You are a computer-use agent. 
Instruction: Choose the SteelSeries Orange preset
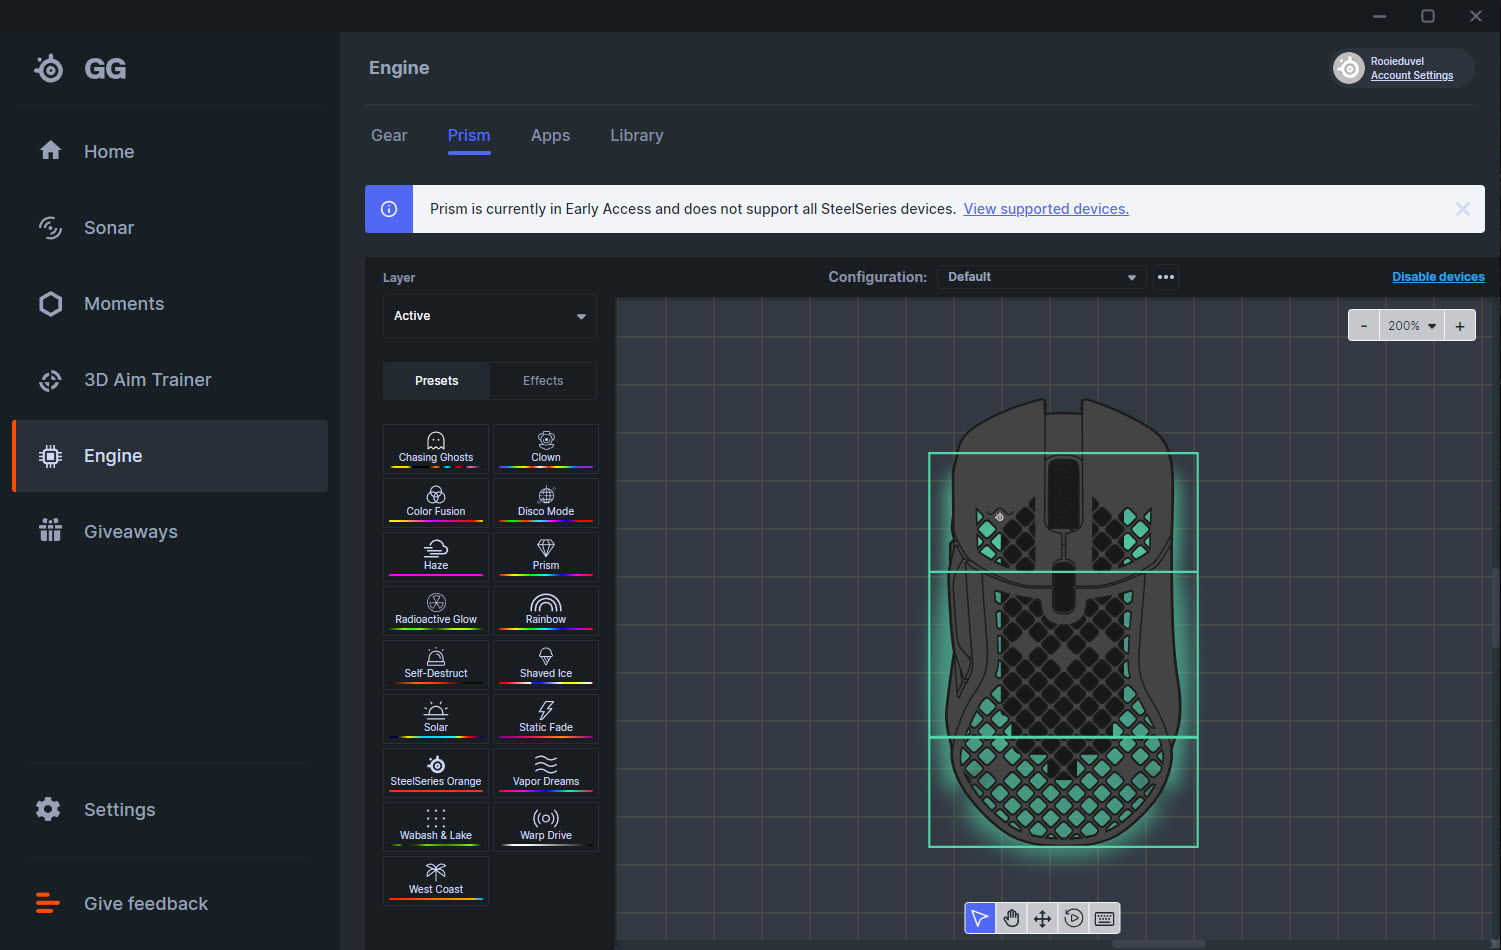pyautogui.click(x=436, y=771)
